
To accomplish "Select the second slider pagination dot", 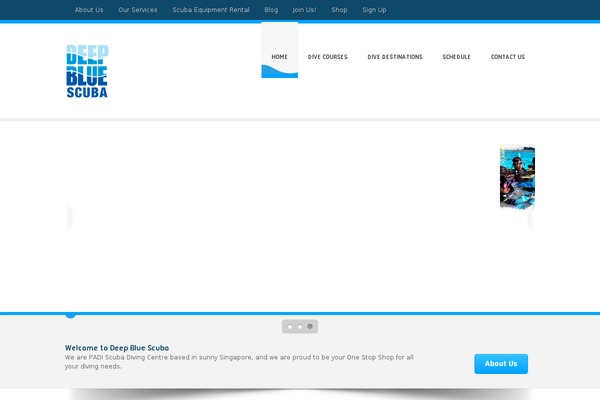I will (x=300, y=327).
